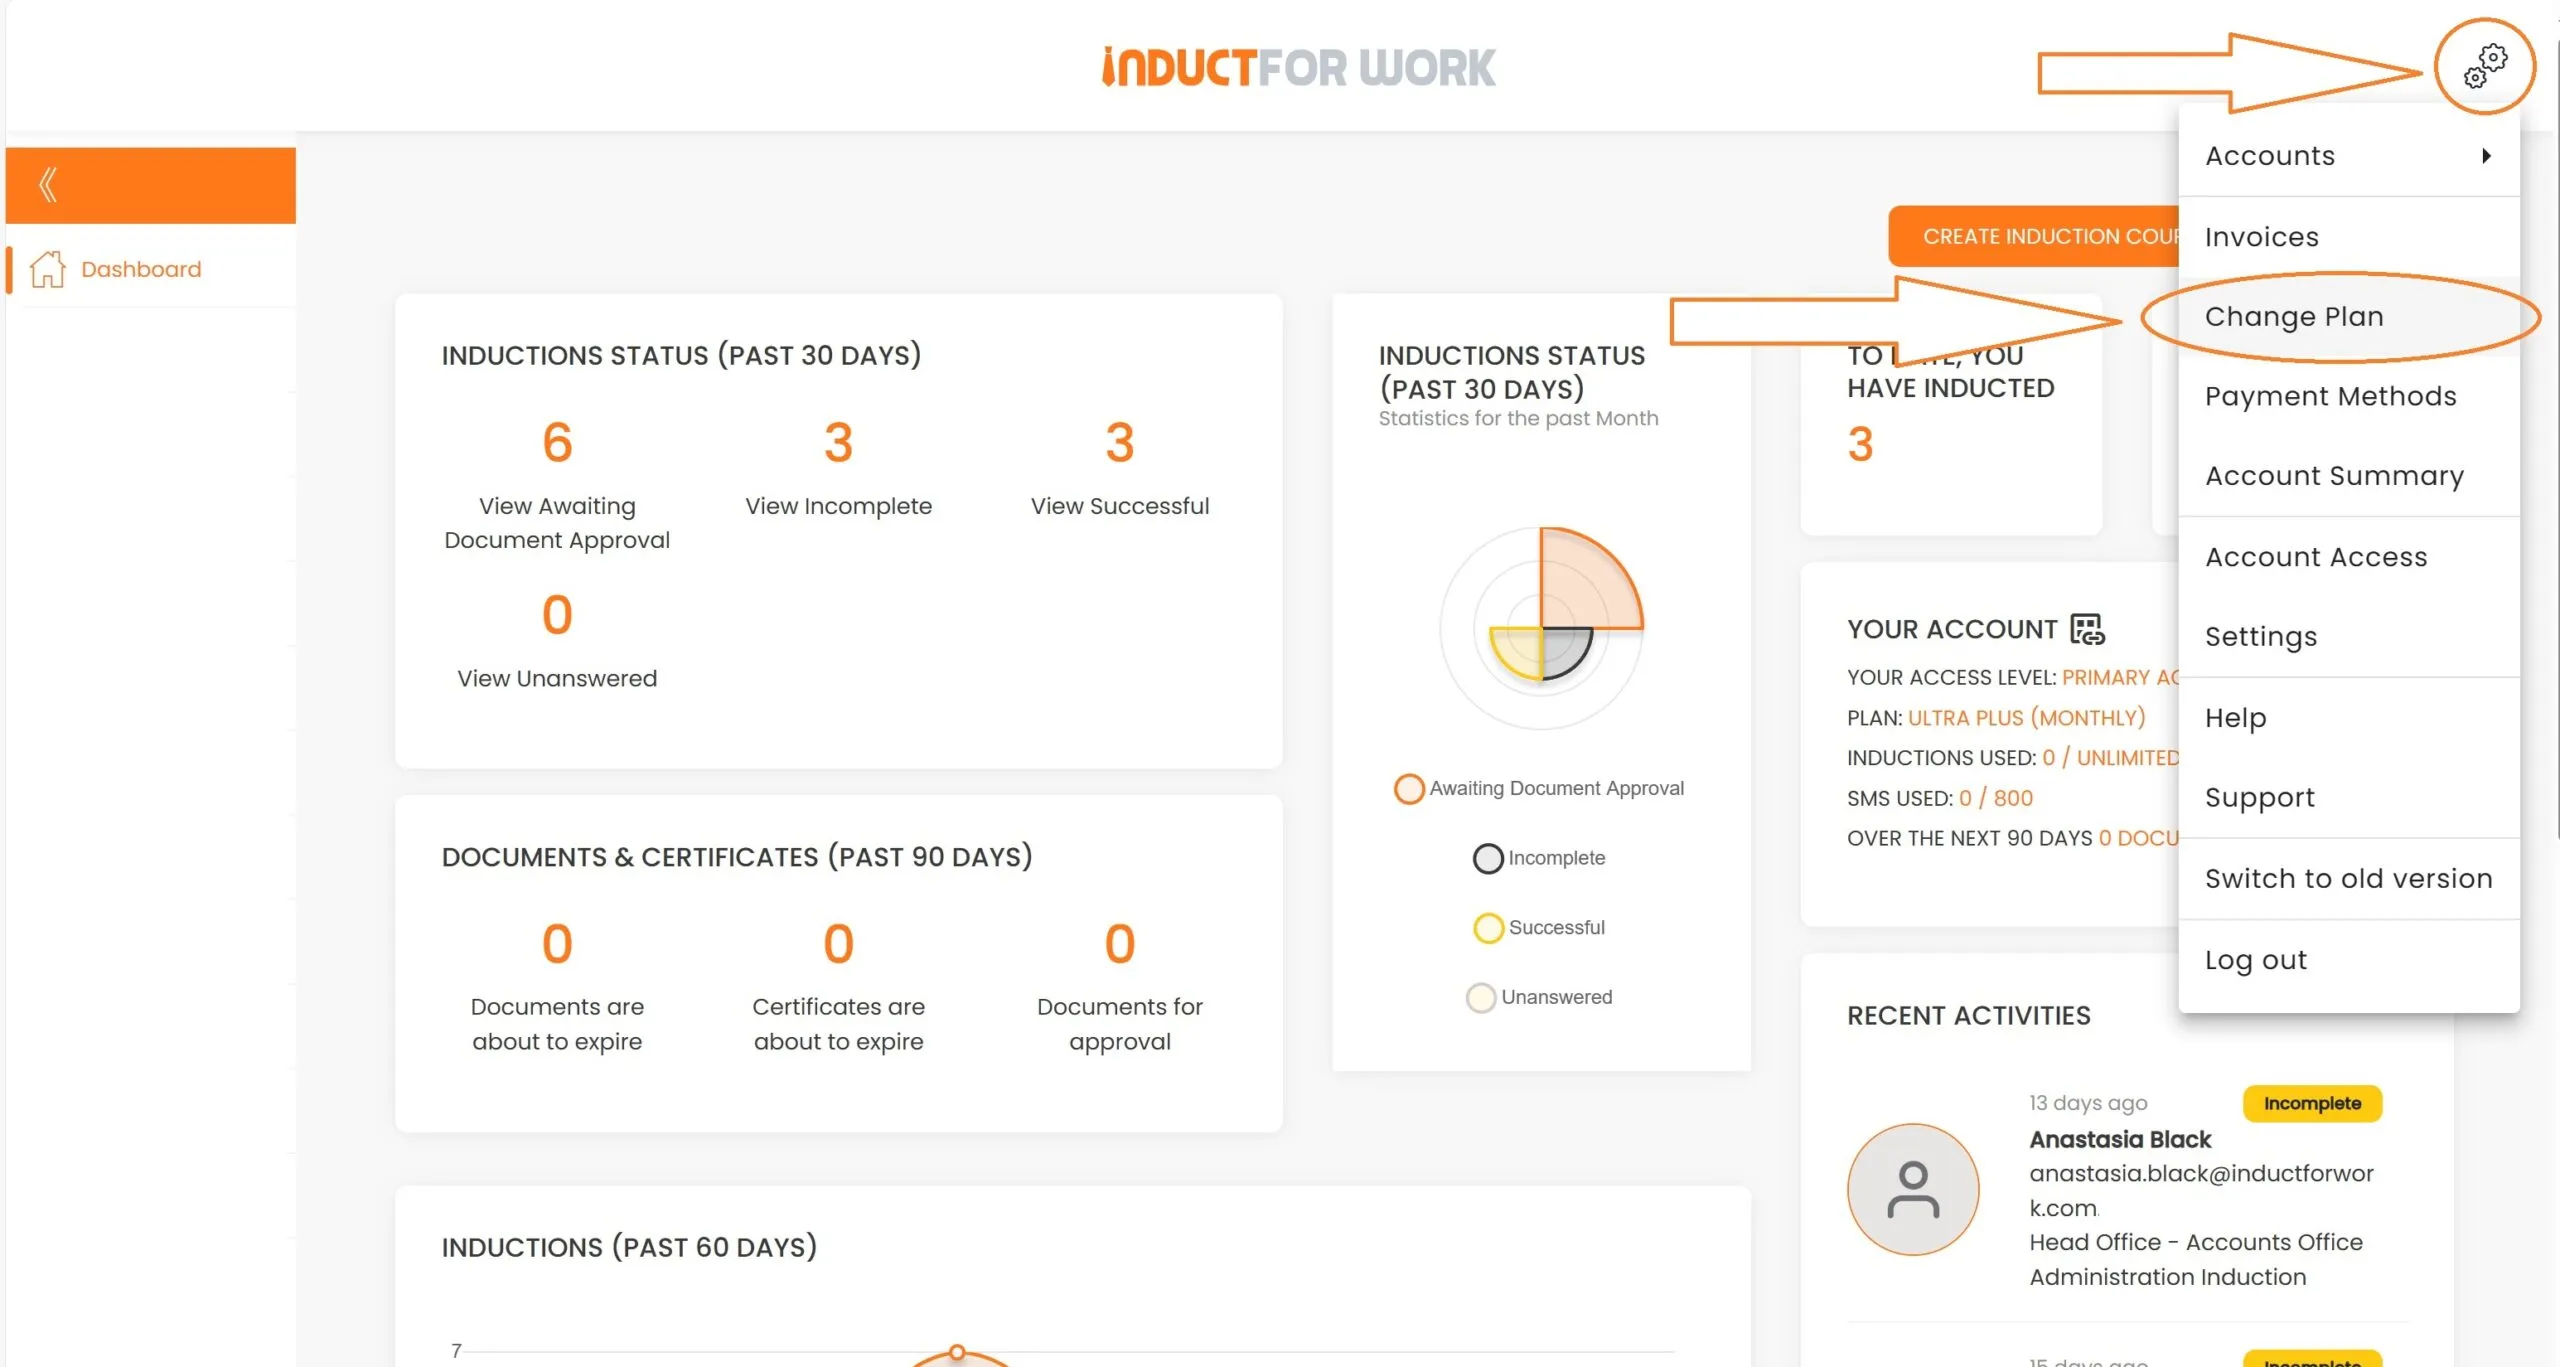Click Anastasia Black's avatar icon
This screenshot has height=1367, width=2560.
click(x=1912, y=1189)
